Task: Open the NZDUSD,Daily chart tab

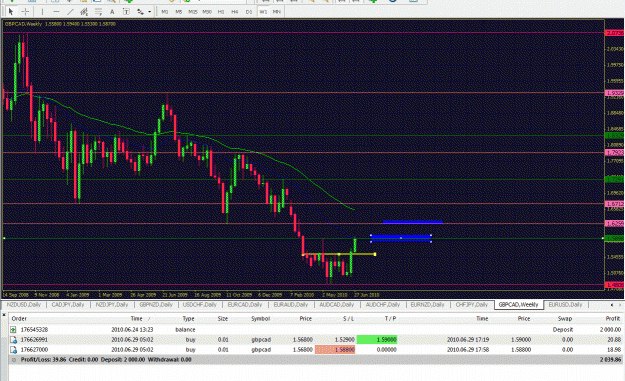Action: tap(24, 304)
